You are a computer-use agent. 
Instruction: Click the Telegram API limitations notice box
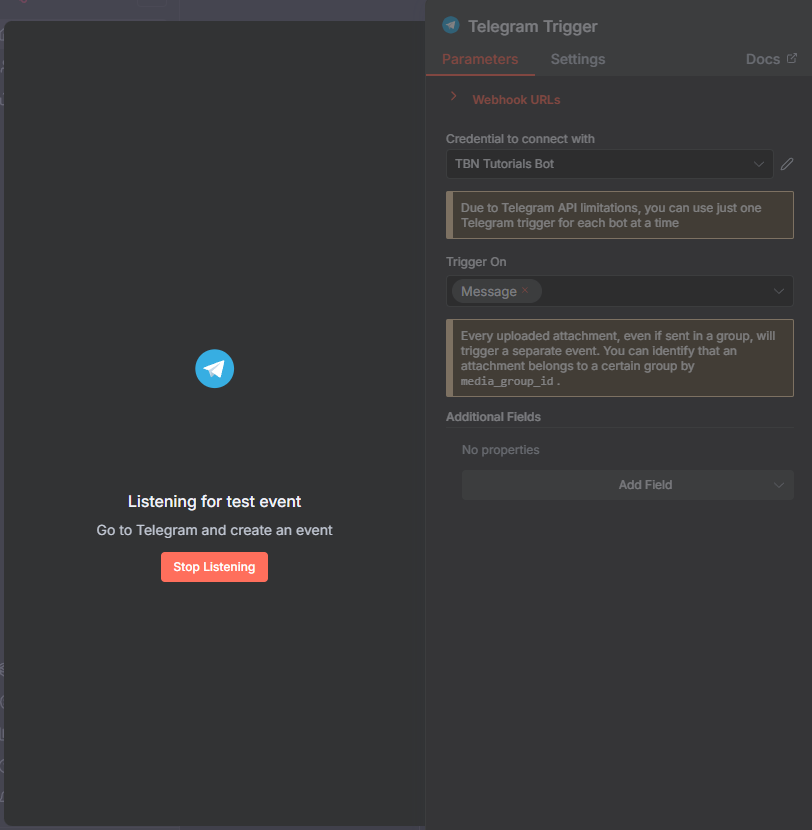pyautogui.click(x=620, y=215)
